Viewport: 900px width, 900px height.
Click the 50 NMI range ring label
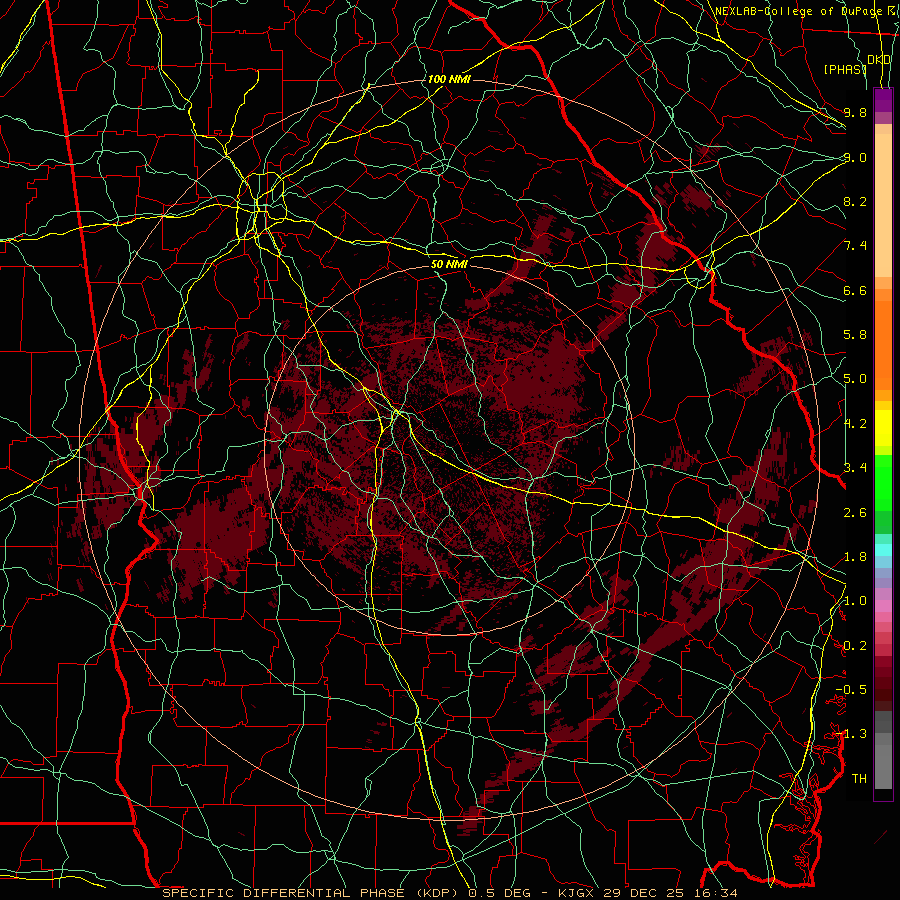449,264
